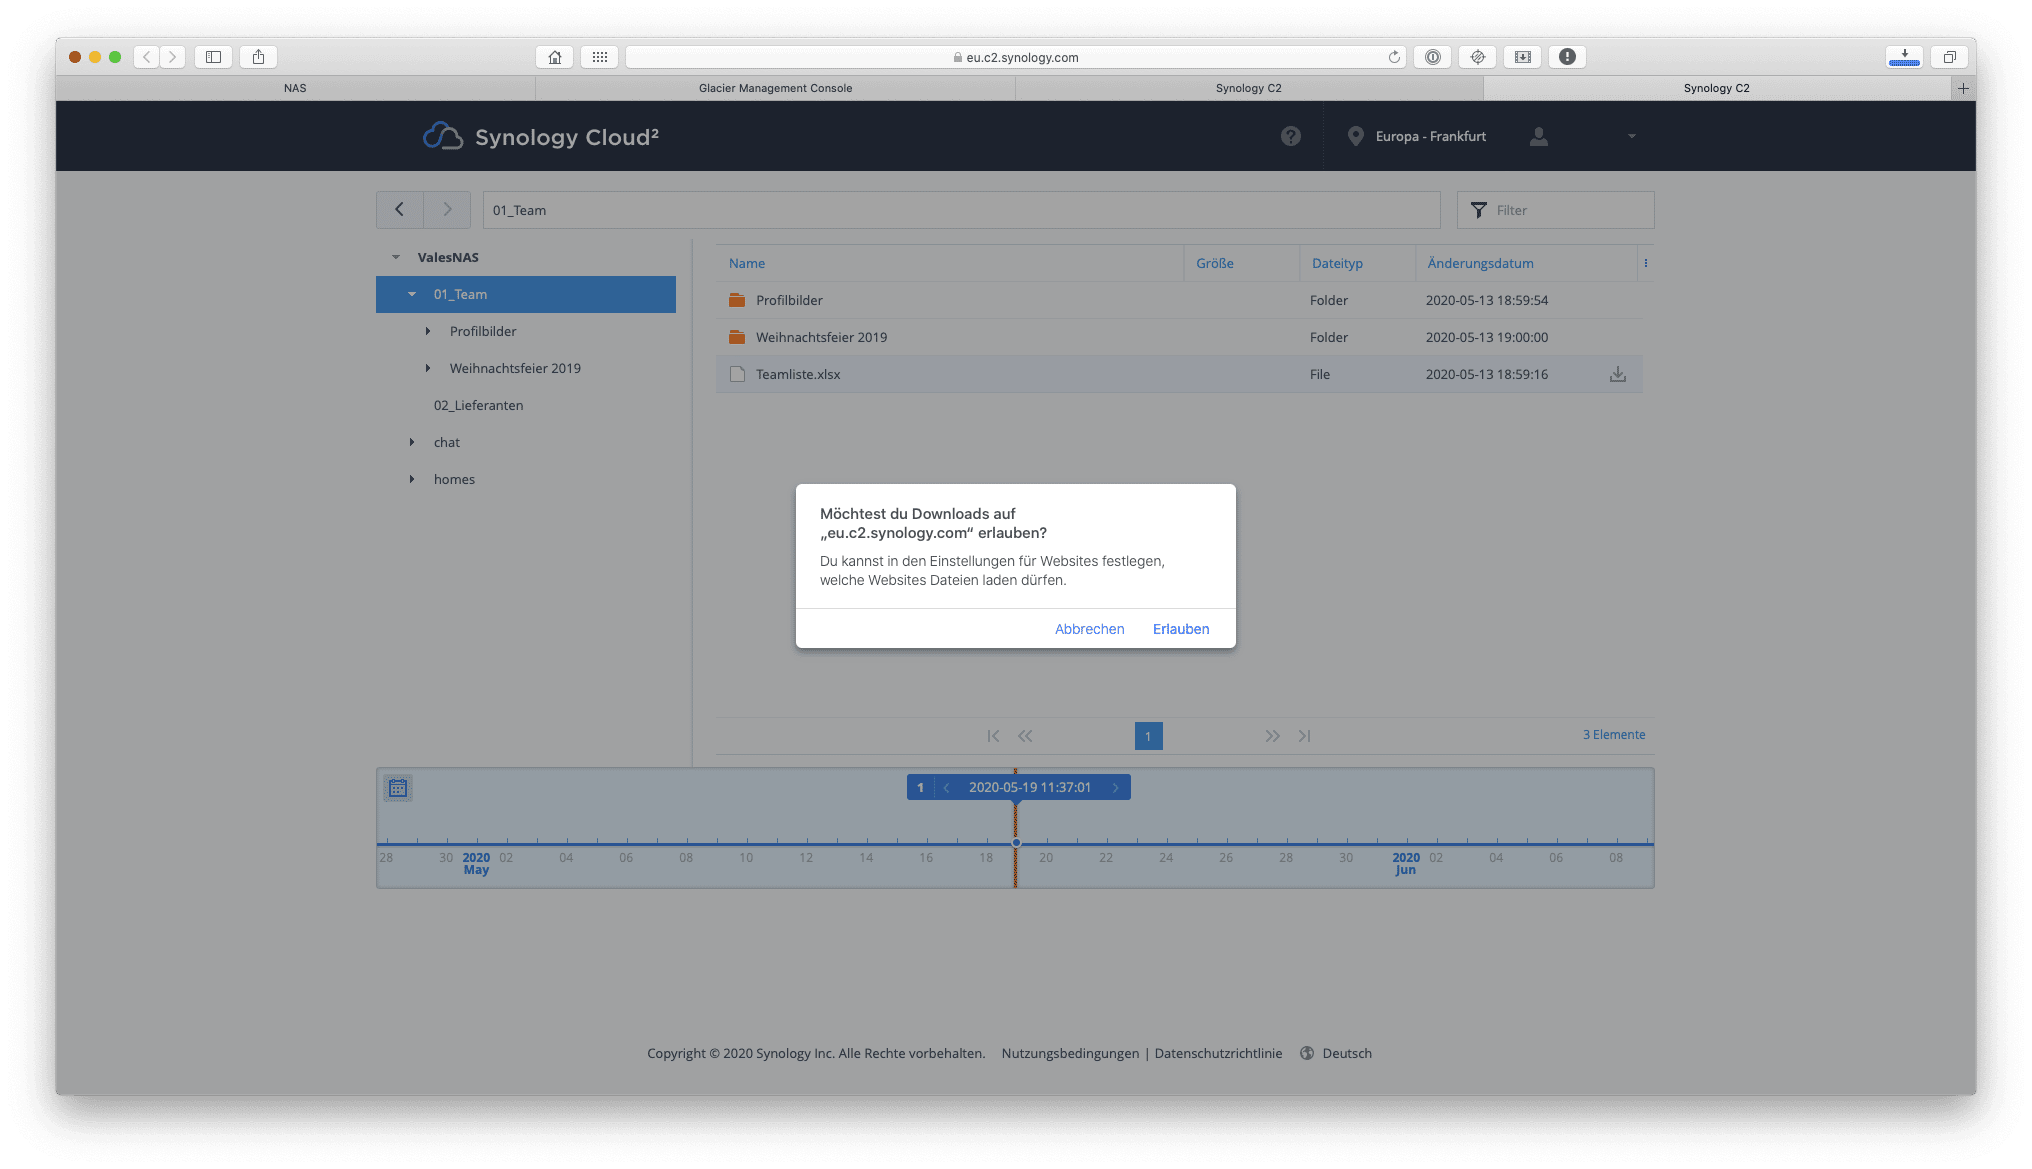This screenshot has height=1169, width=2032.
Task: Navigate back with the folder back button
Action: (x=400, y=210)
